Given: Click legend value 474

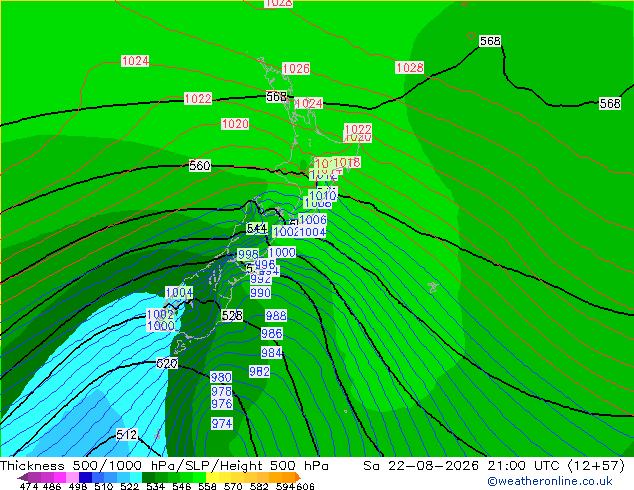Looking at the screenshot, I should [29, 486].
